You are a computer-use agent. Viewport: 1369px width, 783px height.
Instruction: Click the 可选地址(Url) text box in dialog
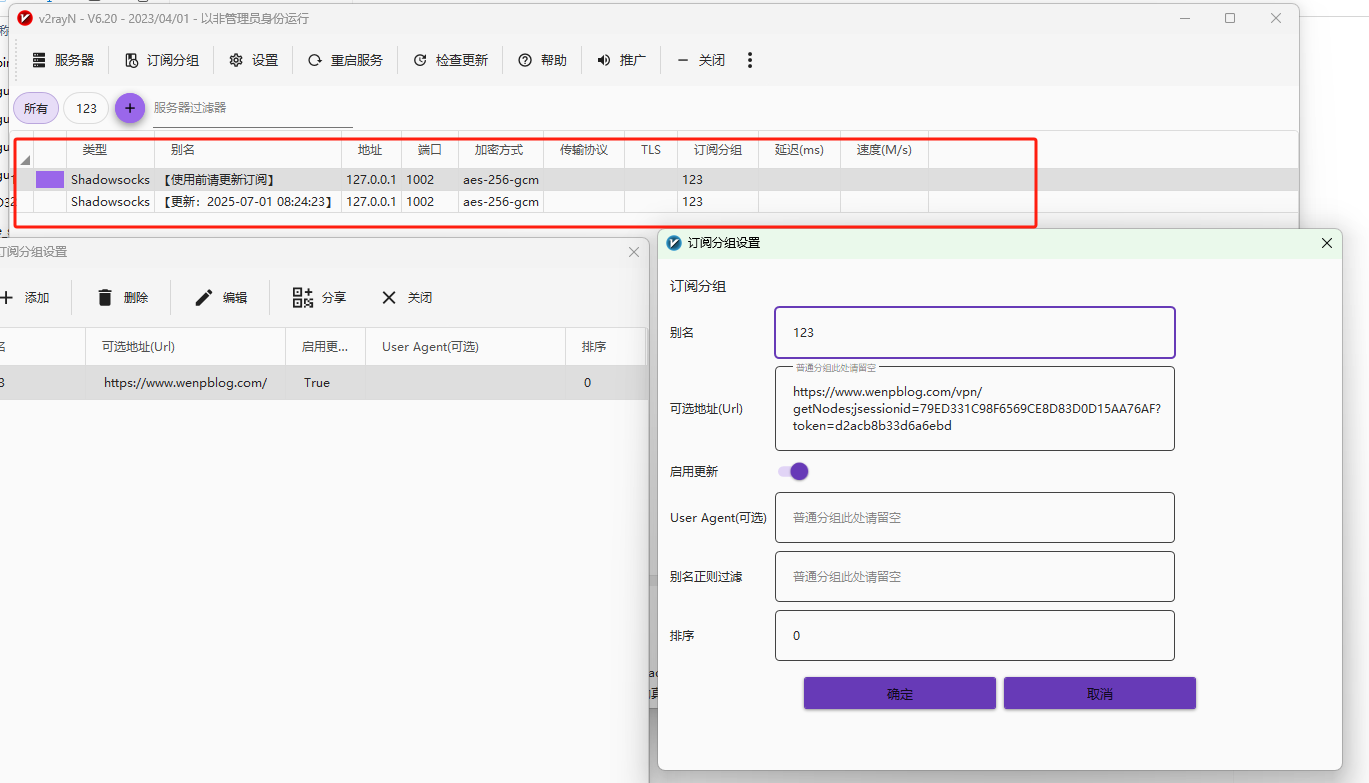tap(975, 408)
